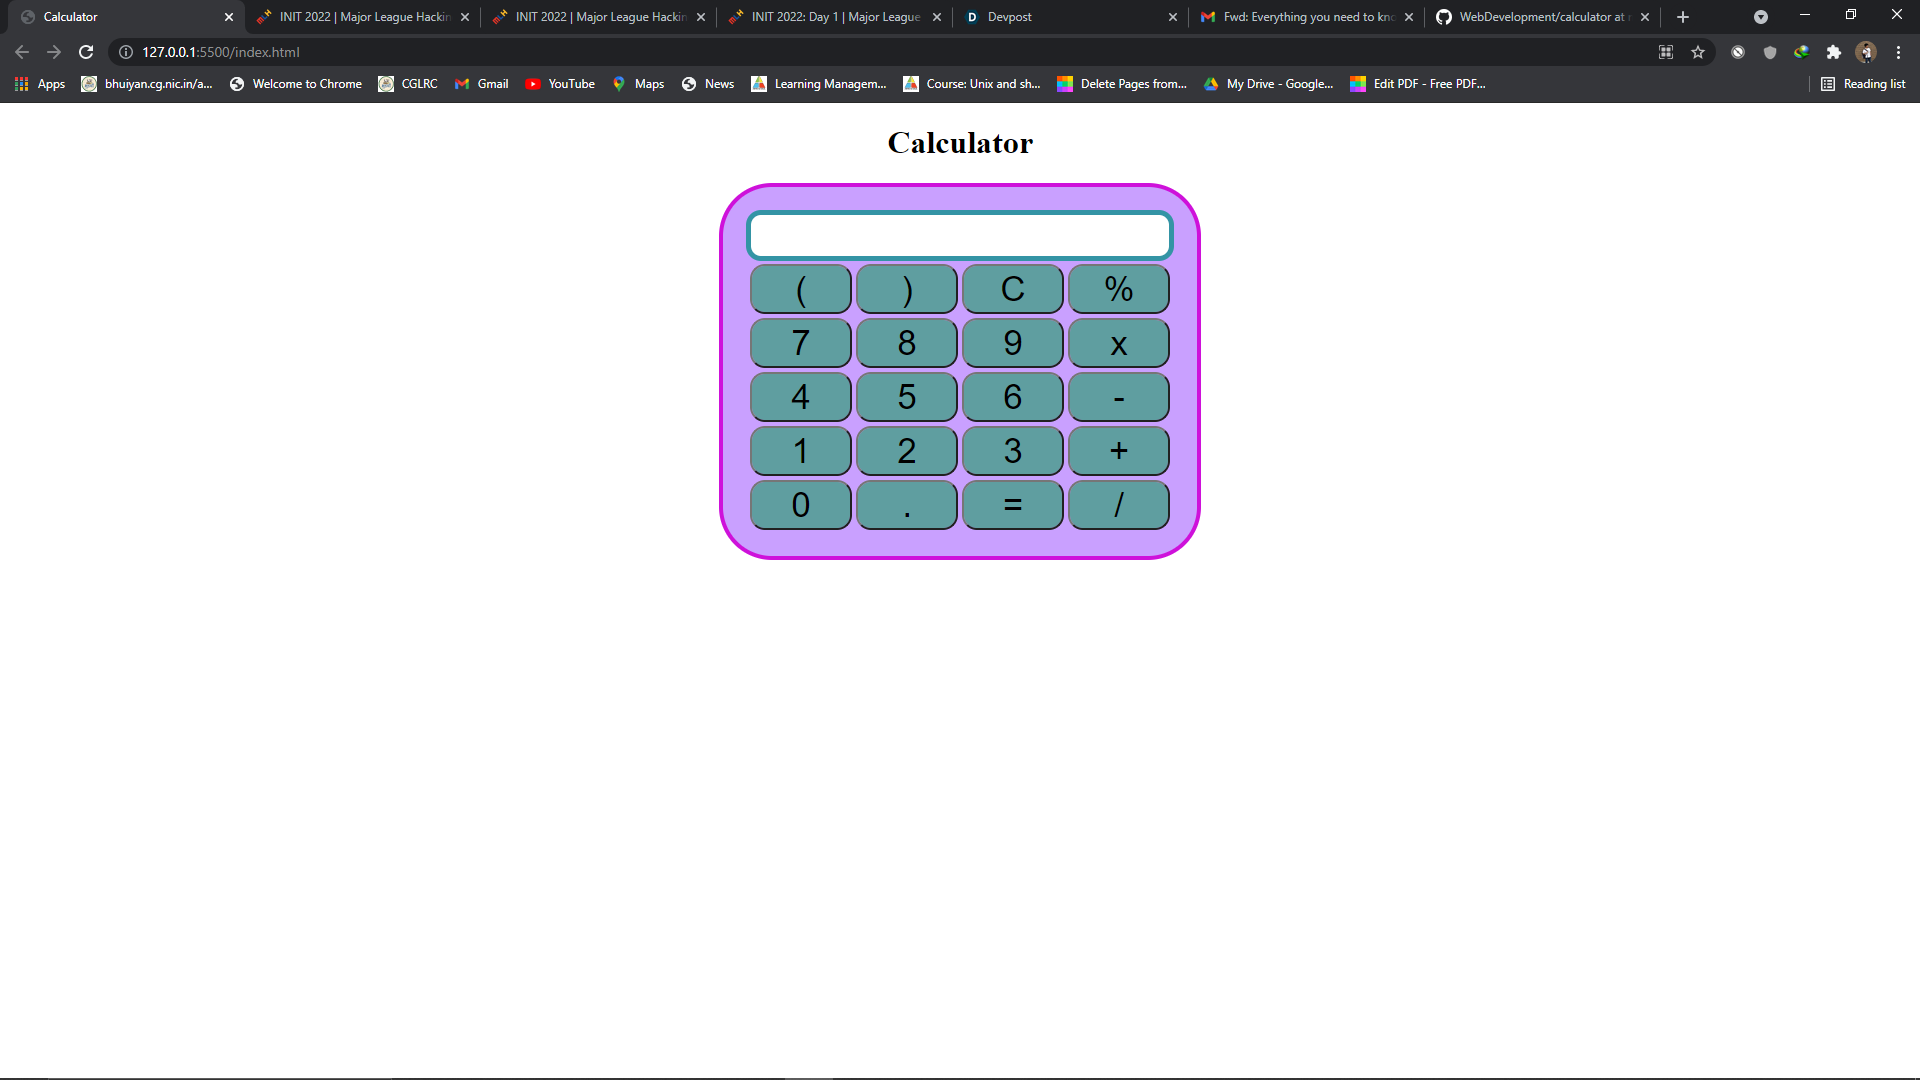Viewport: 1920px width, 1080px height.
Task: Switch to the Devpost tab
Action: [x=1065, y=17]
